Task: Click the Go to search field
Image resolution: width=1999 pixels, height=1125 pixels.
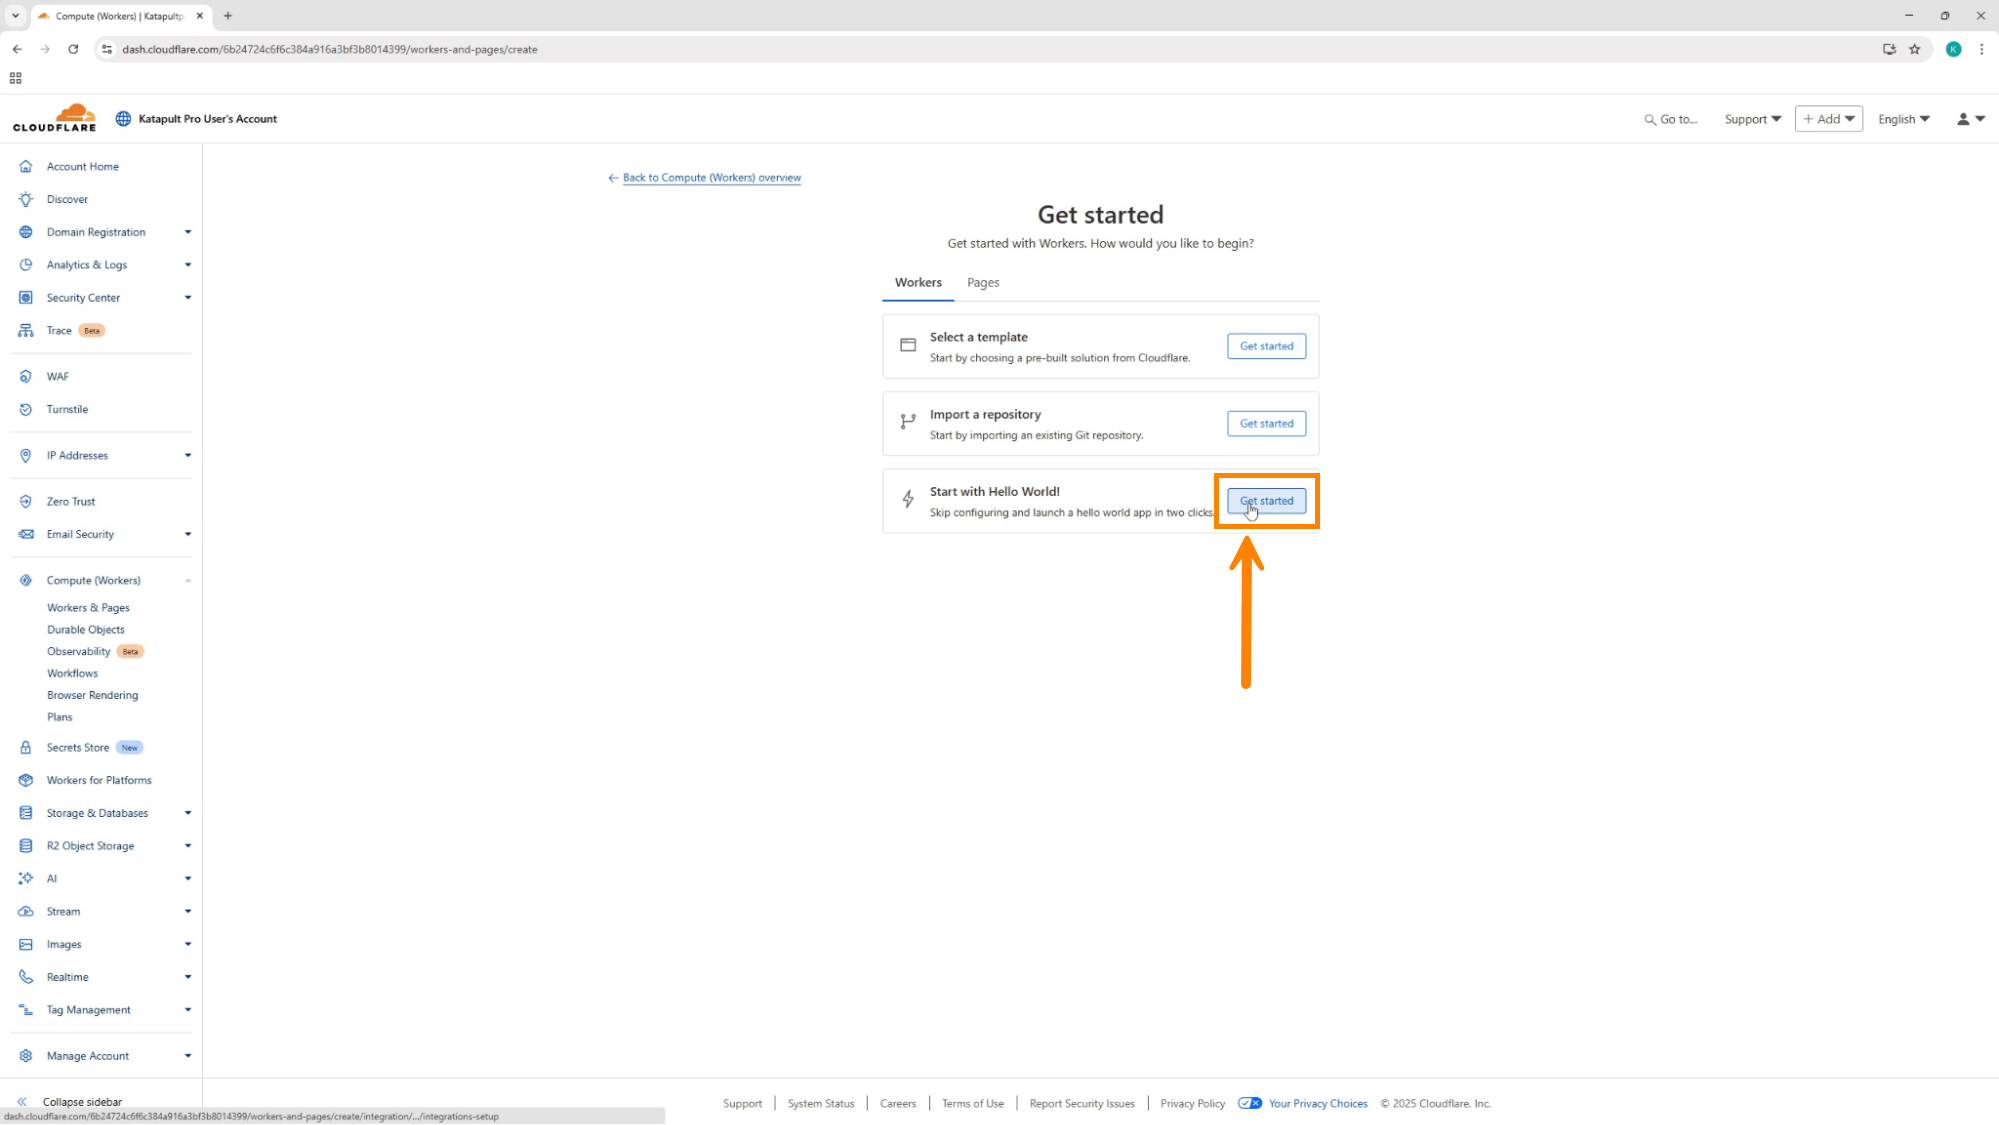Action: click(1671, 119)
